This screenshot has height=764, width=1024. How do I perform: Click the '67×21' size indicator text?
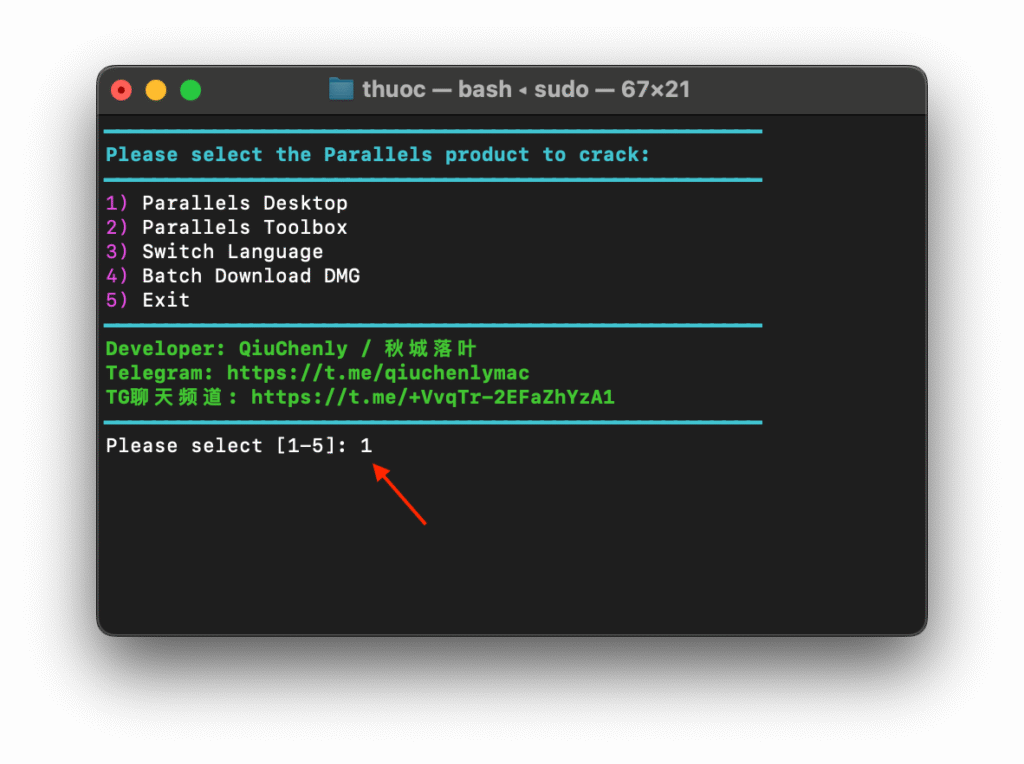pyautogui.click(x=655, y=89)
